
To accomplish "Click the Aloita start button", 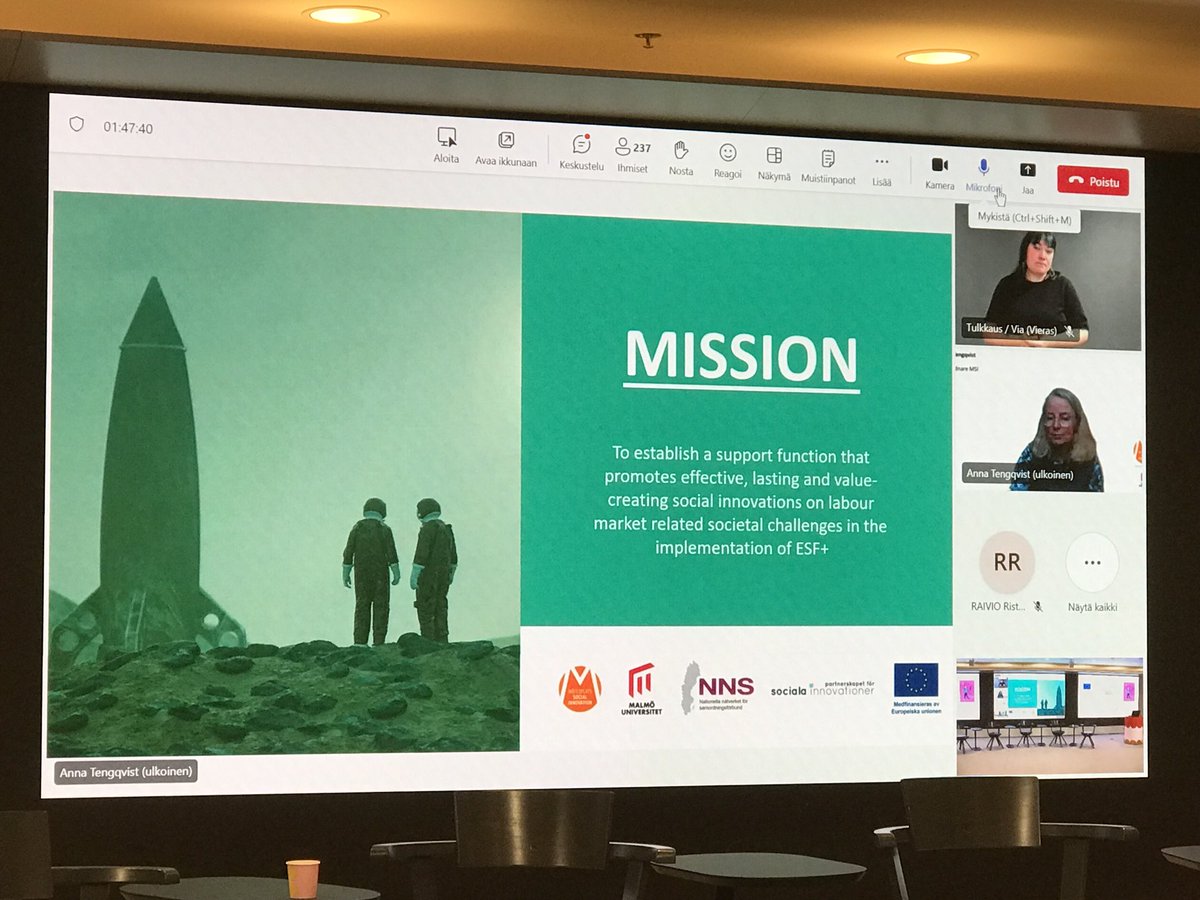I will pyautogui.click(x=446, y=145).
